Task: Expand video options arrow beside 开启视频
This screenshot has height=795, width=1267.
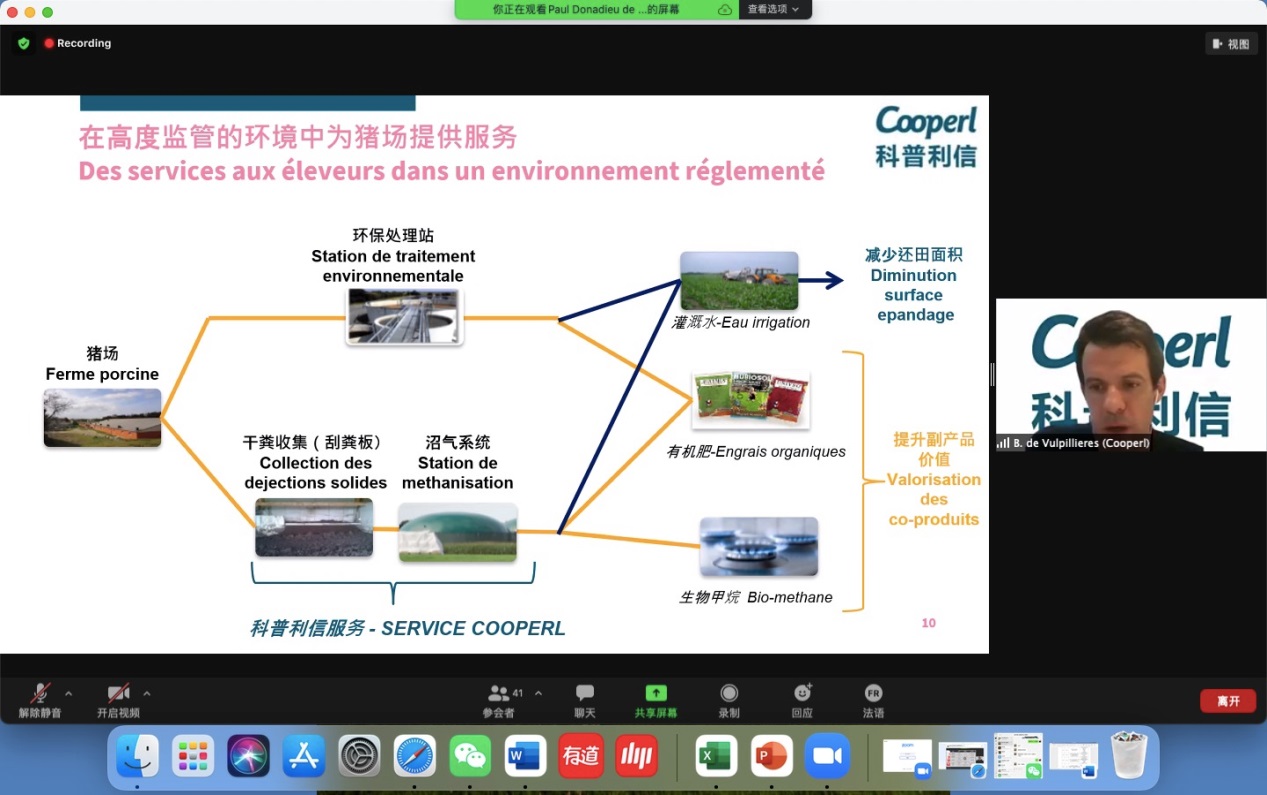Action: tap(147, 693)
